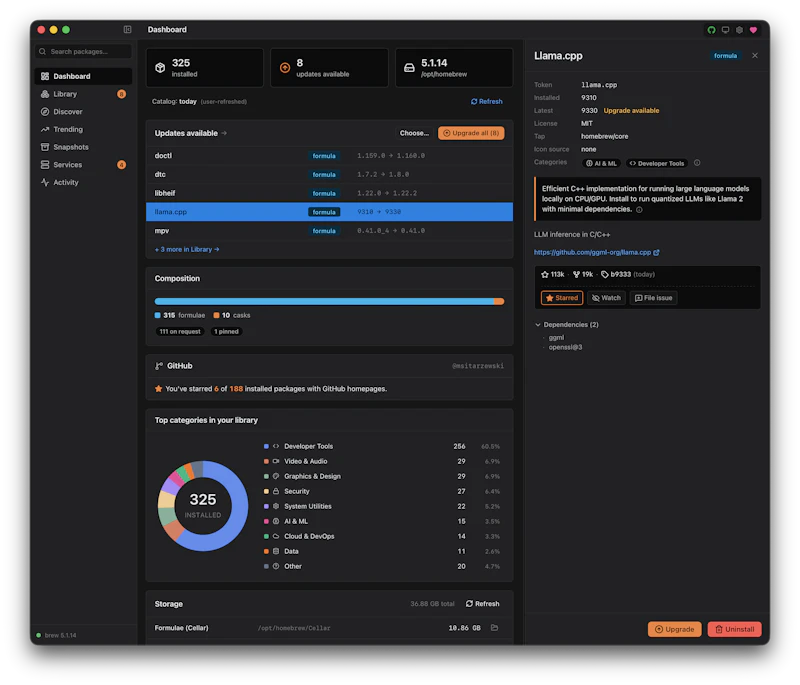The image size is (800, 685).
Task: Click the AI & ML category tag
Action: point(602,163)
